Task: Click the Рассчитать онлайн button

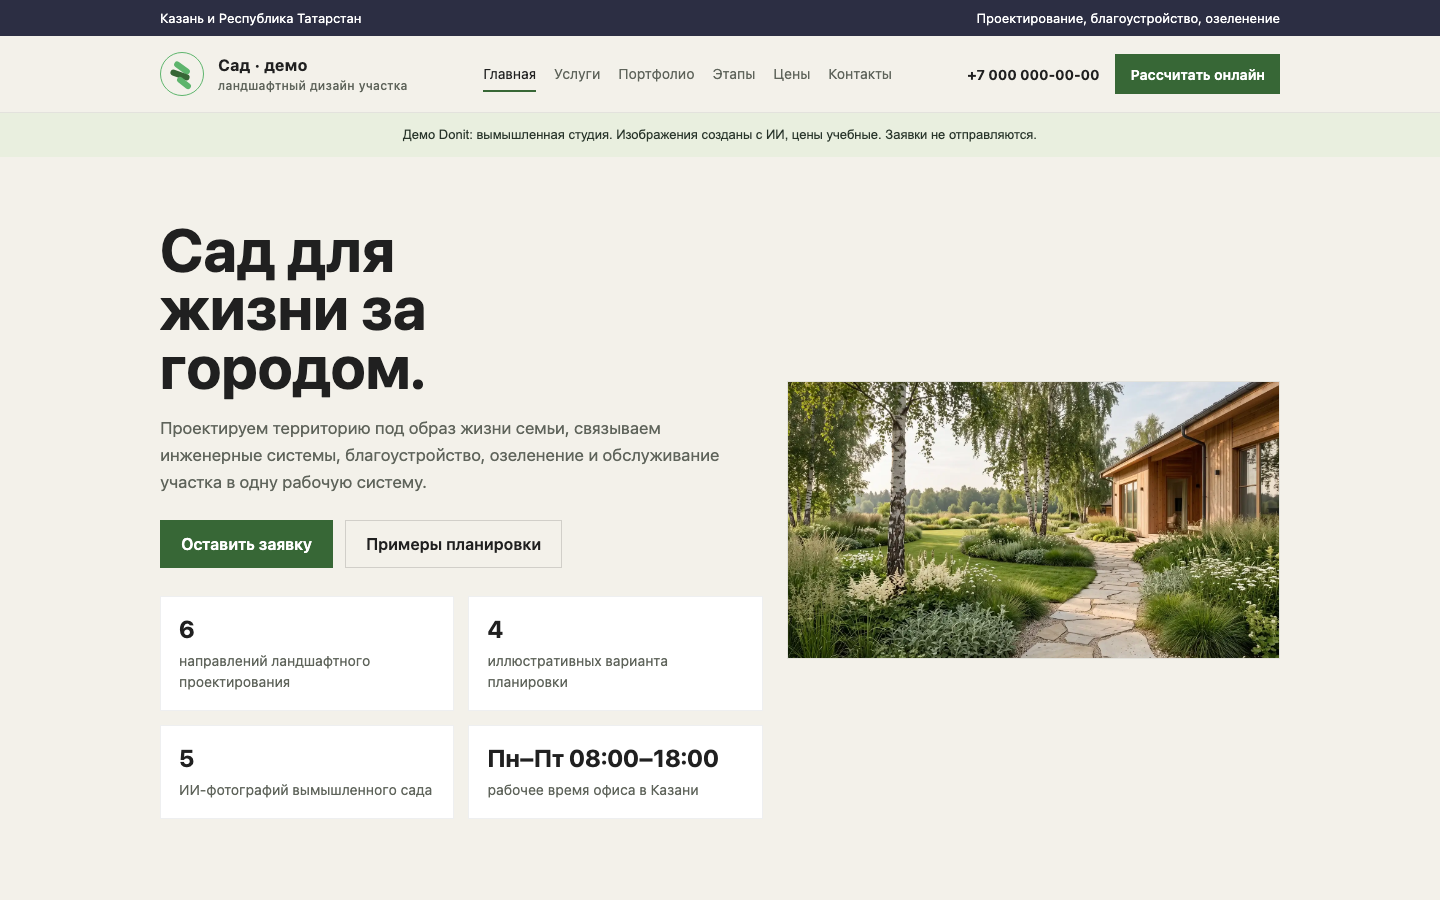Action: click(x=1197, y=74)
